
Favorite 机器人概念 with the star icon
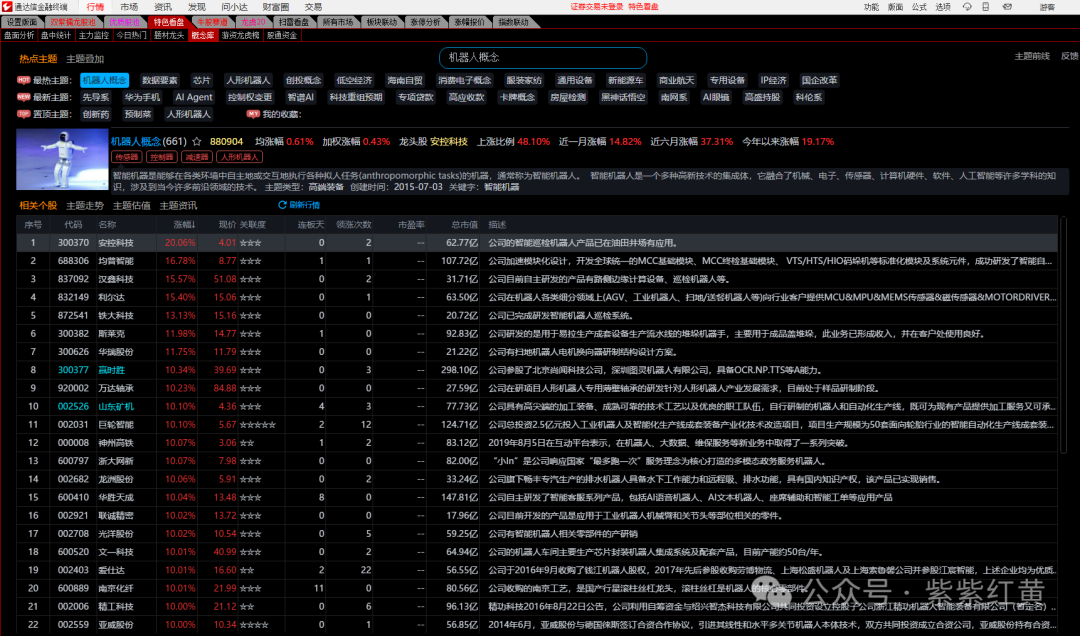[196, 141]
